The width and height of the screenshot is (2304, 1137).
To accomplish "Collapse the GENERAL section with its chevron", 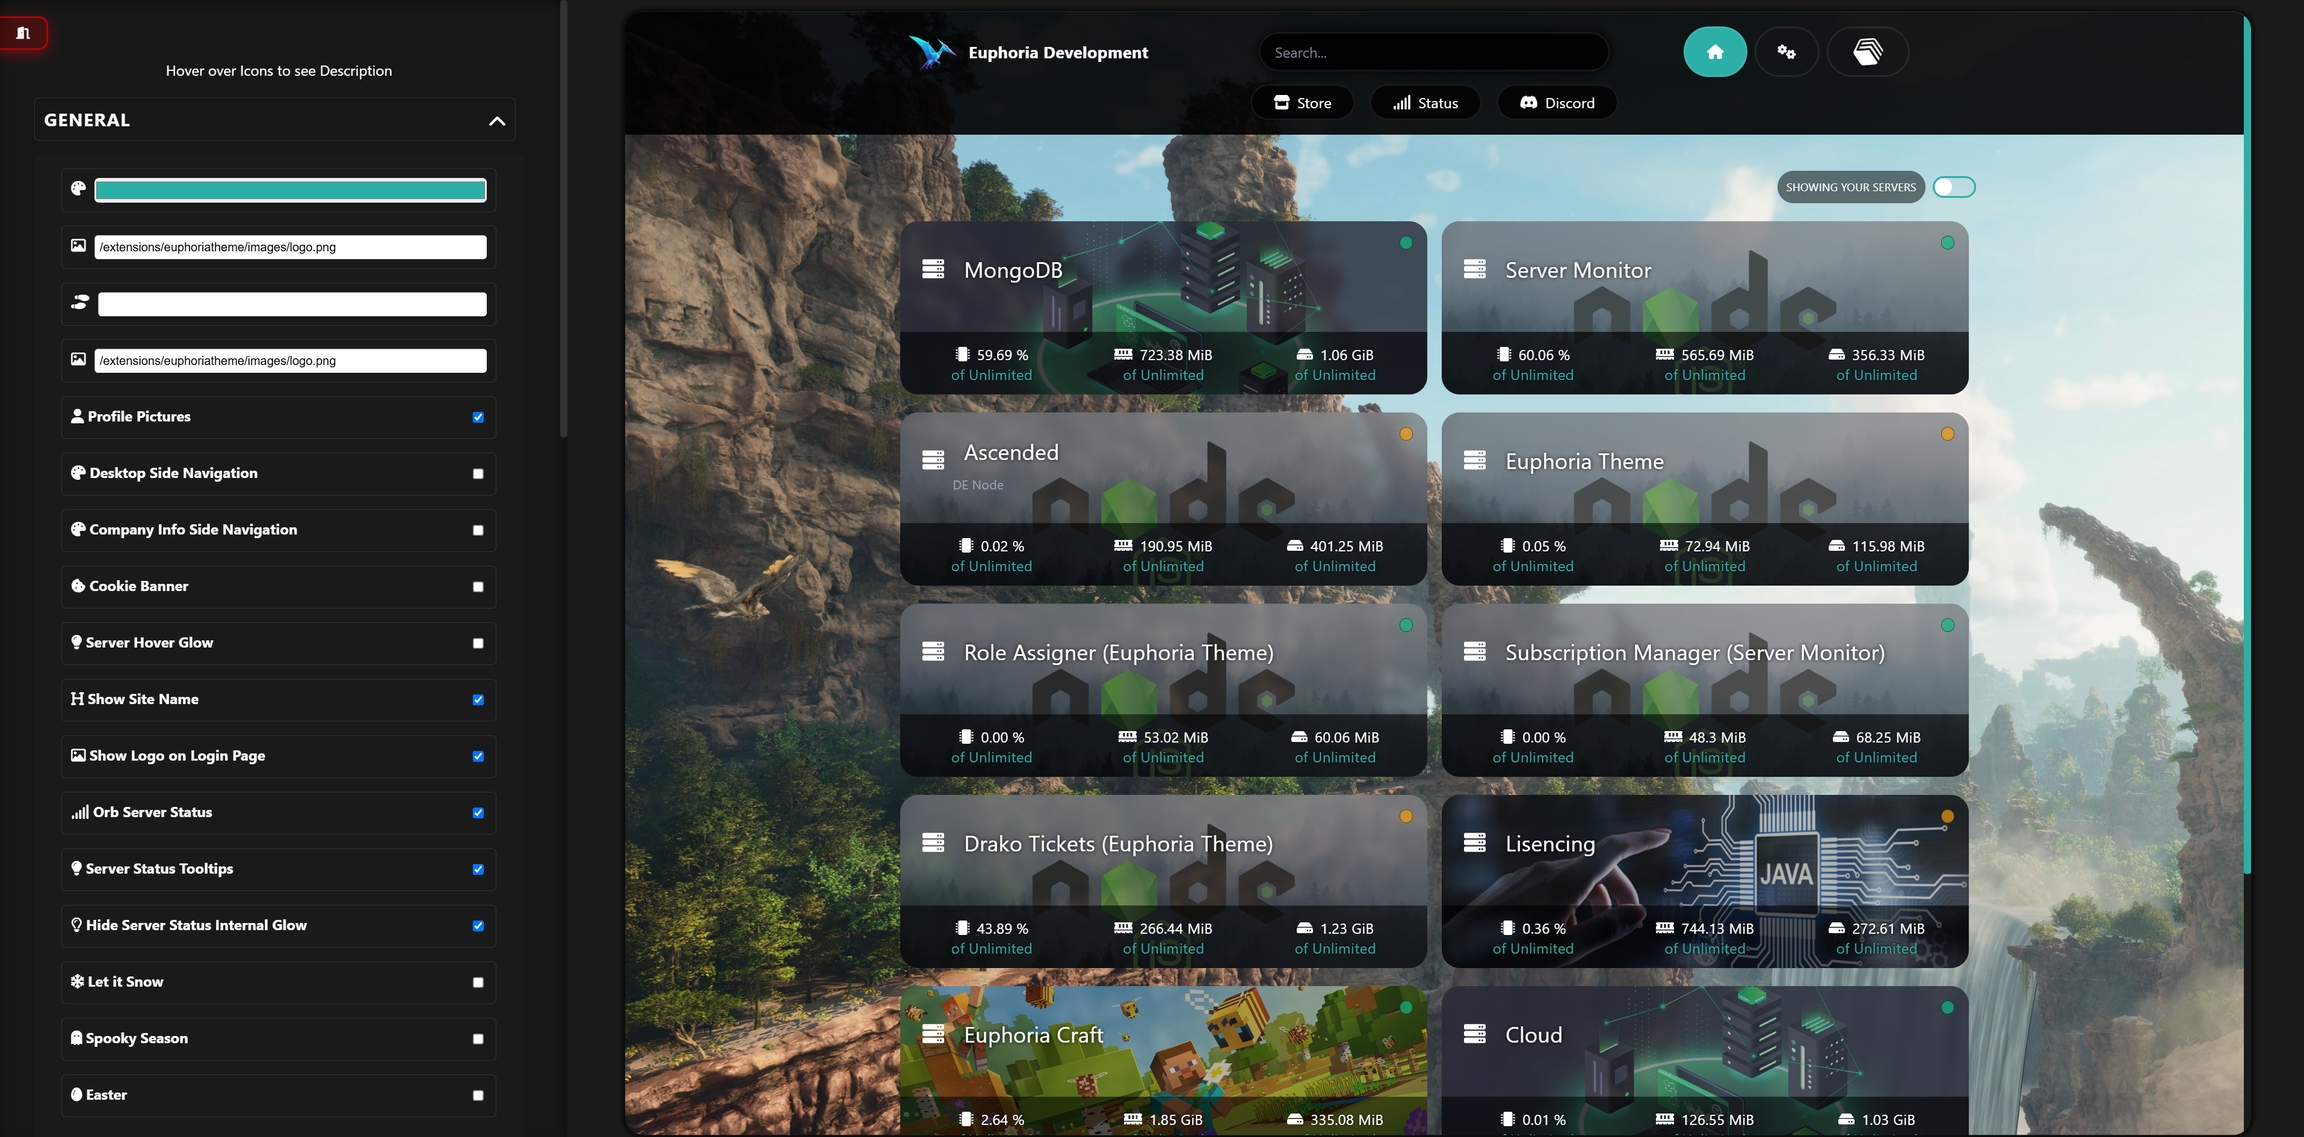I will pos(496,119).
